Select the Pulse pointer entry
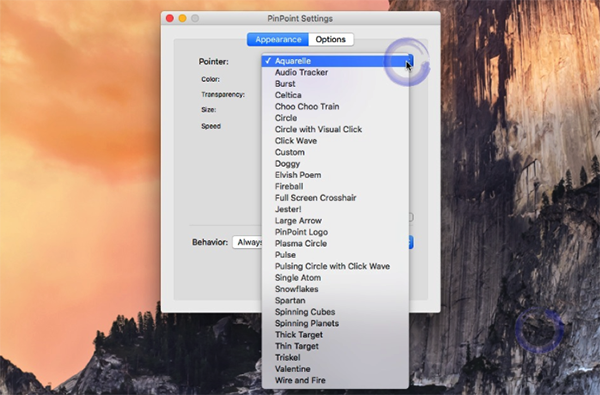This screenshot has height=395, width=600. pyautogui.click(x=335, y=255)
